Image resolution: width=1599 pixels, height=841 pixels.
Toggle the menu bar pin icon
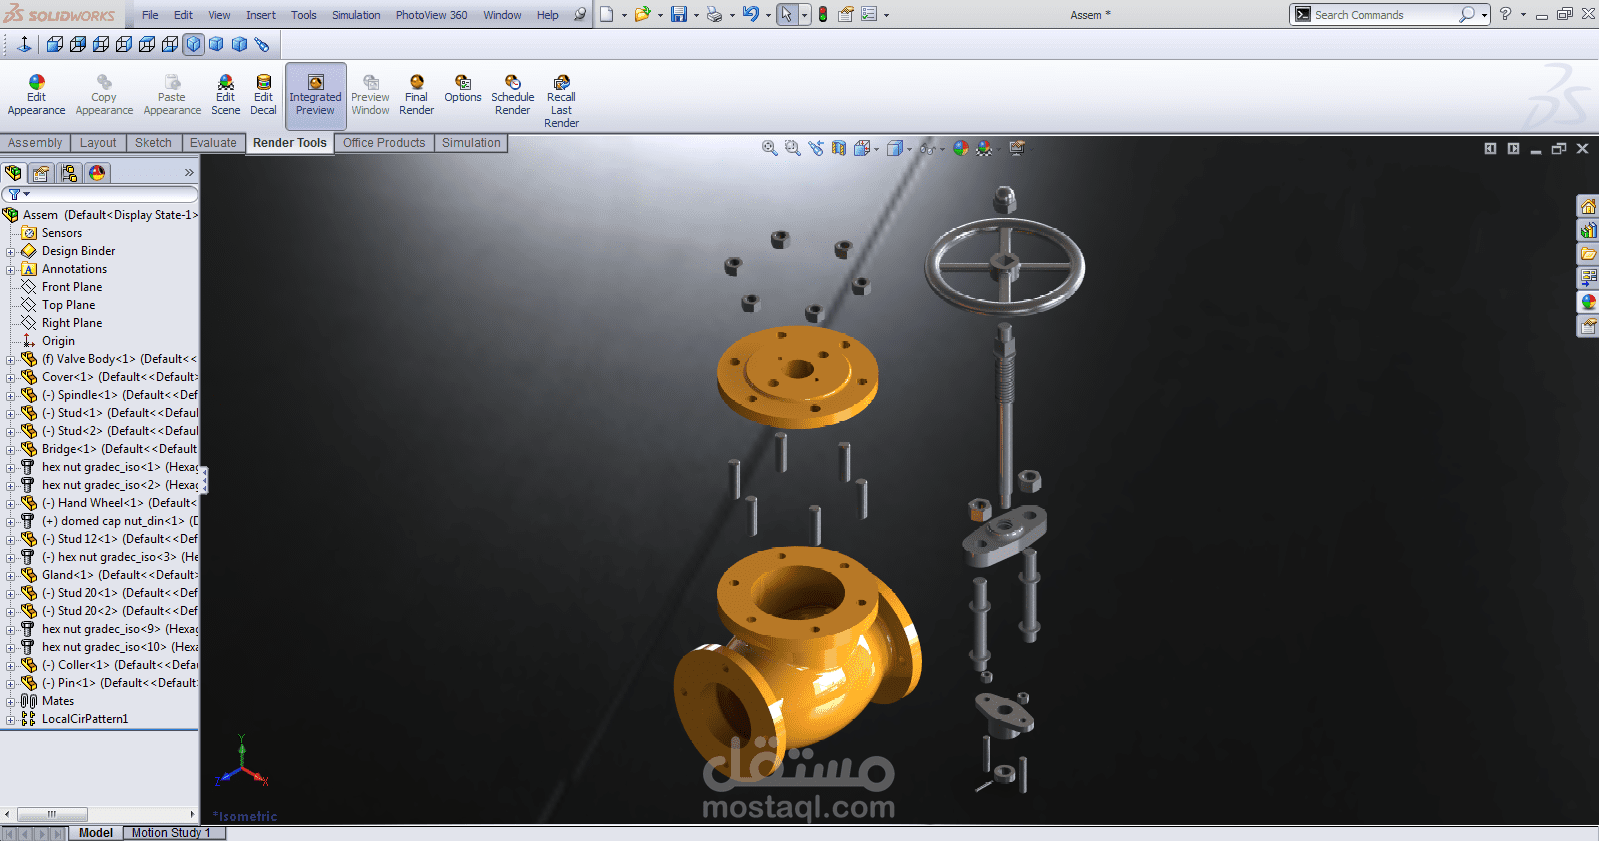(x=580, y=14)
